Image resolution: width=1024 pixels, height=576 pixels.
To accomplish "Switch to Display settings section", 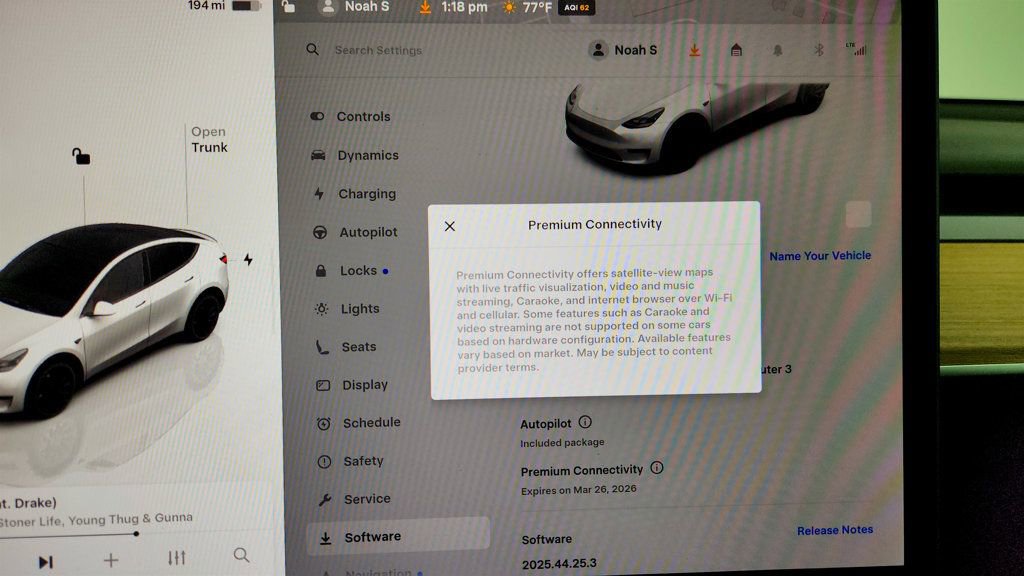I will (x=364, y=385).
